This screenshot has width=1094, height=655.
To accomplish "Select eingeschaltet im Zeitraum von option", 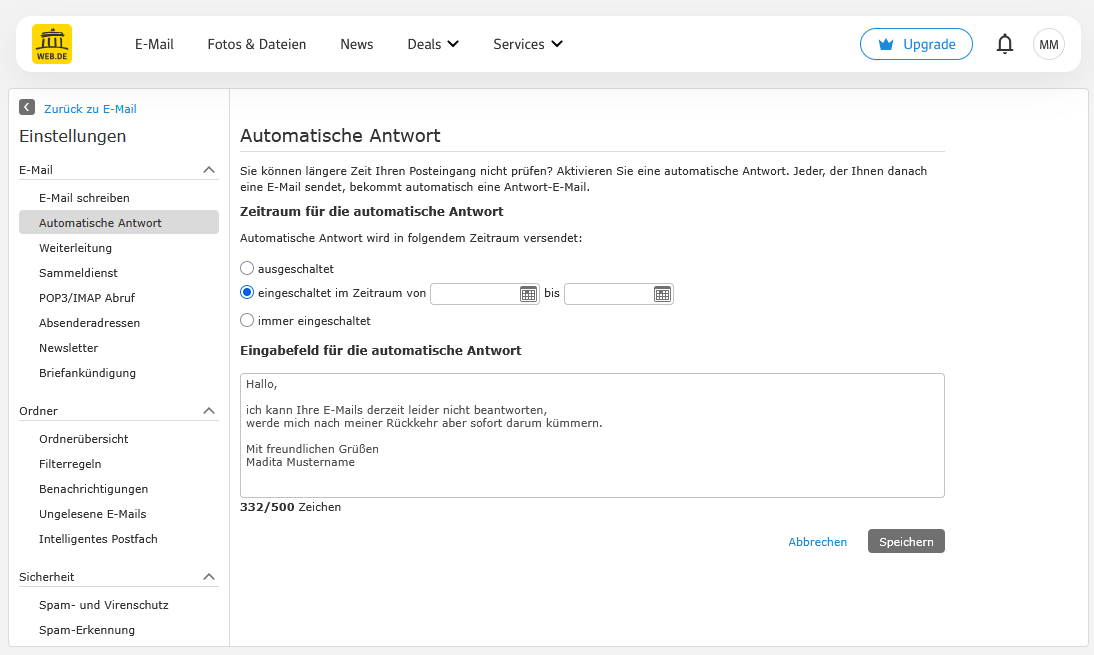I will (x=247, y=291).
